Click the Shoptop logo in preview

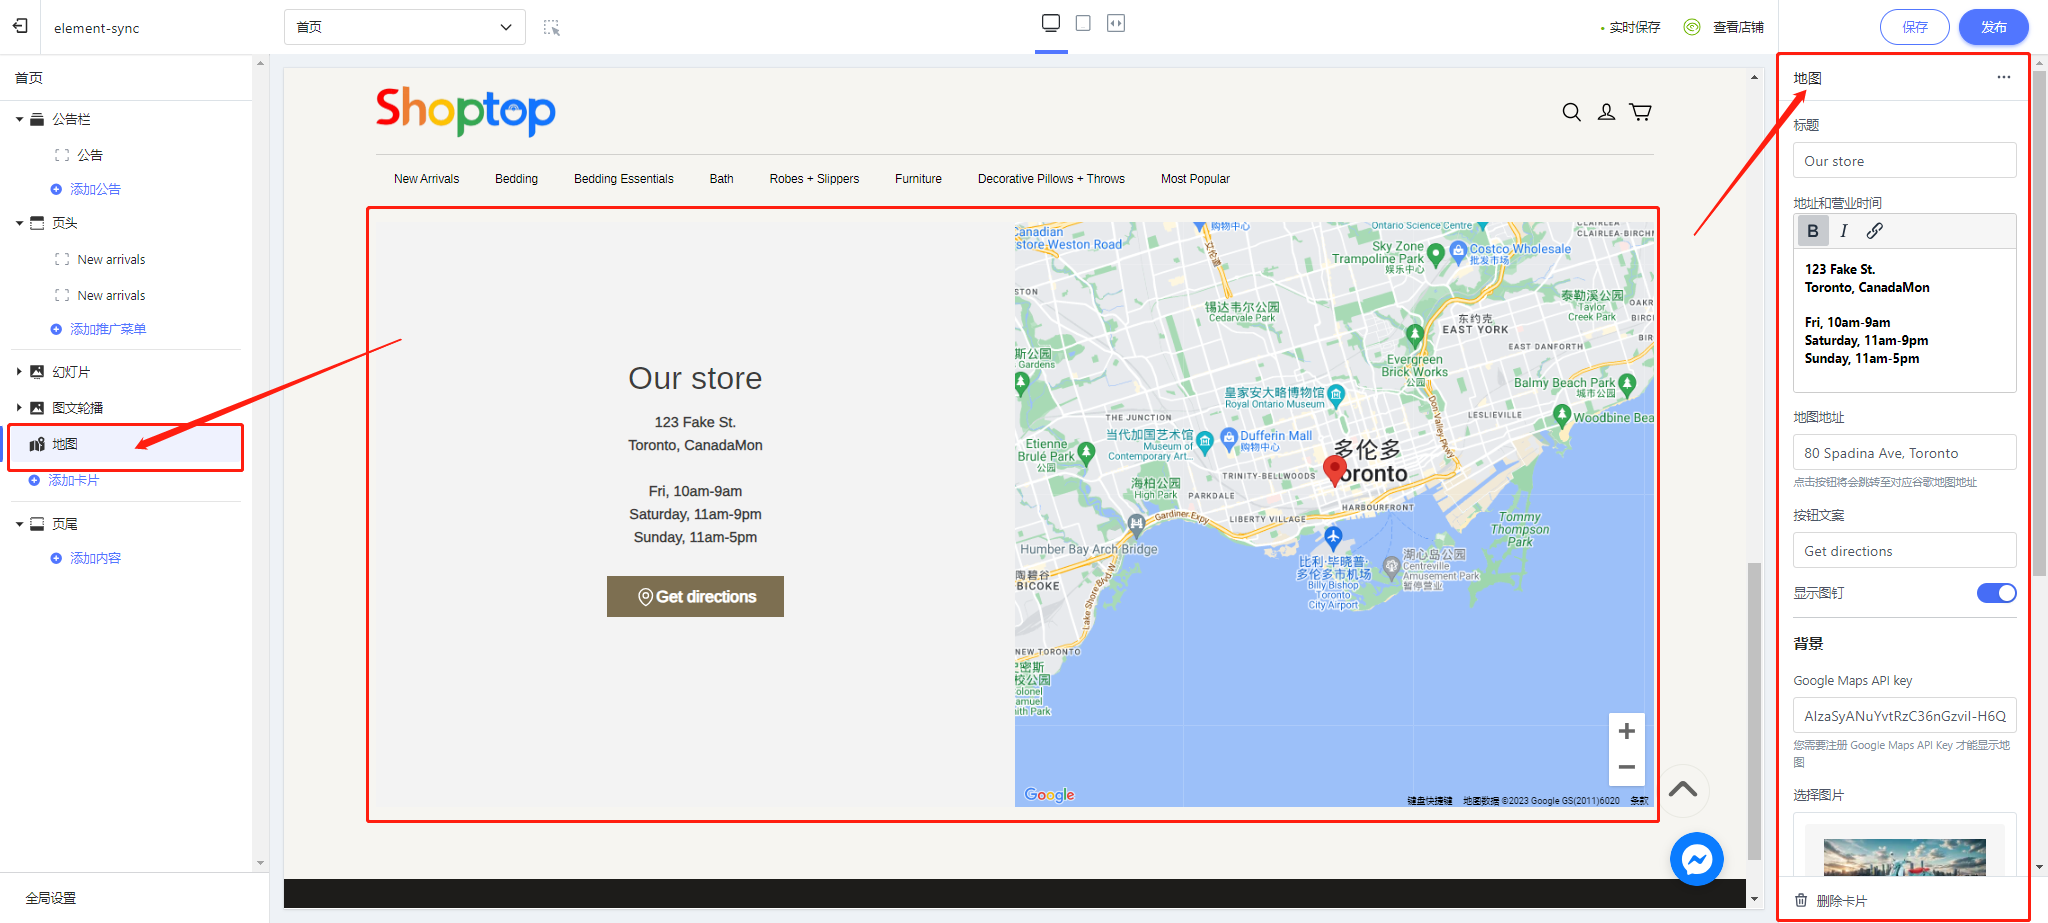click(x=466, y=110)
